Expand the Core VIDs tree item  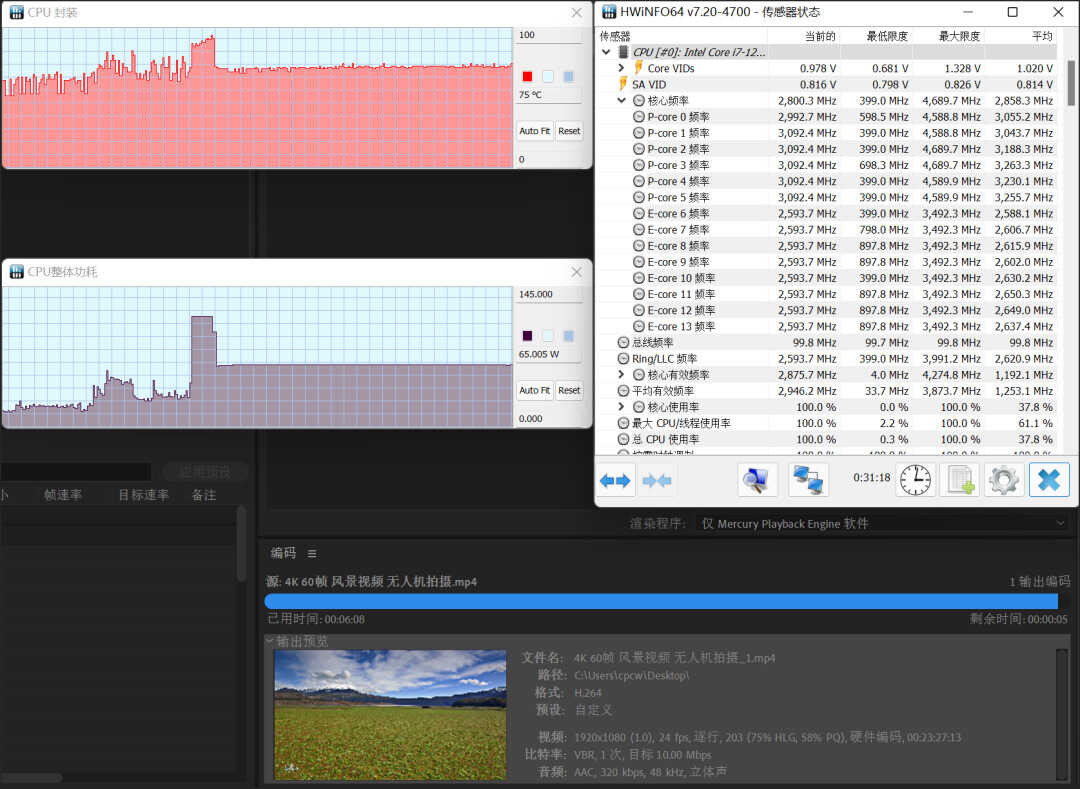pos(621,68)
